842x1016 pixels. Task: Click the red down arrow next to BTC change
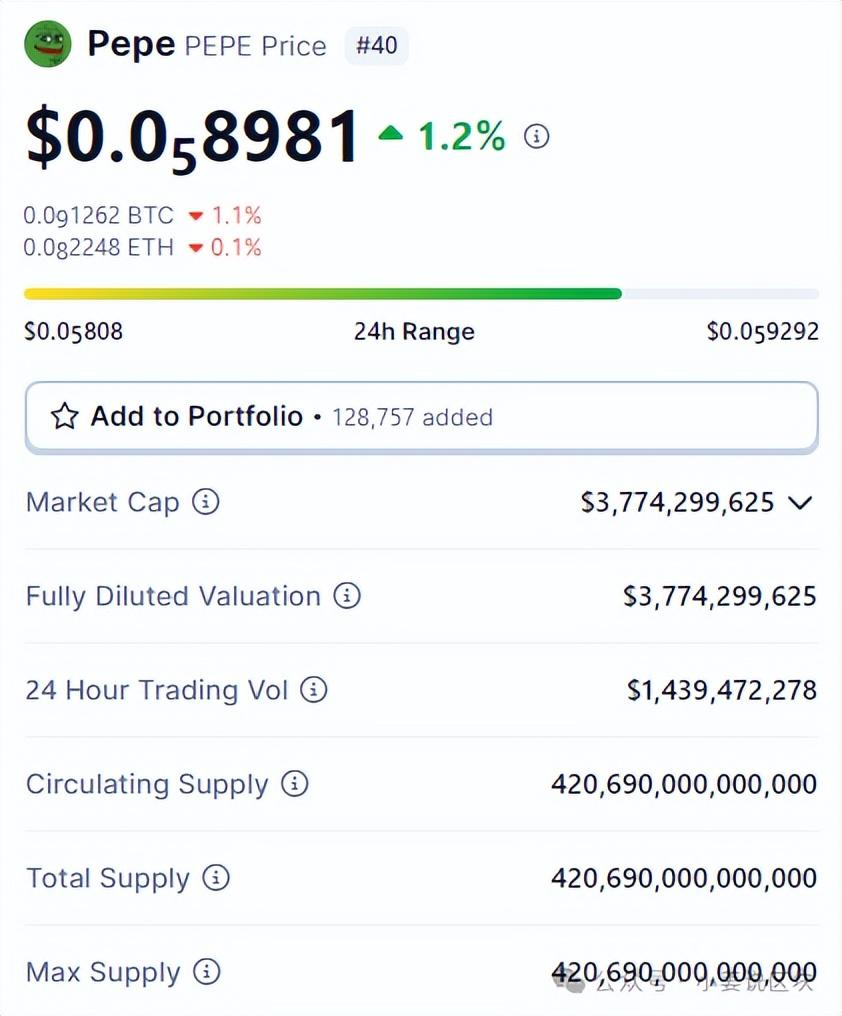tap(196, 215)
